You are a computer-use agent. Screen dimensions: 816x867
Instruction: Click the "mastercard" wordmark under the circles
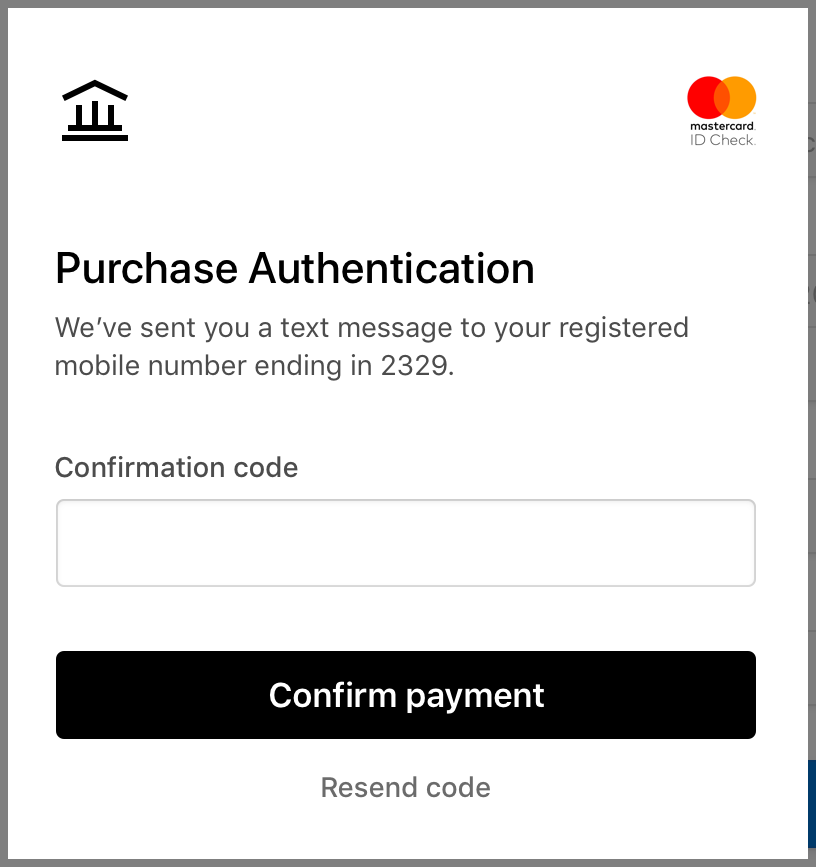tap(721, 126)
